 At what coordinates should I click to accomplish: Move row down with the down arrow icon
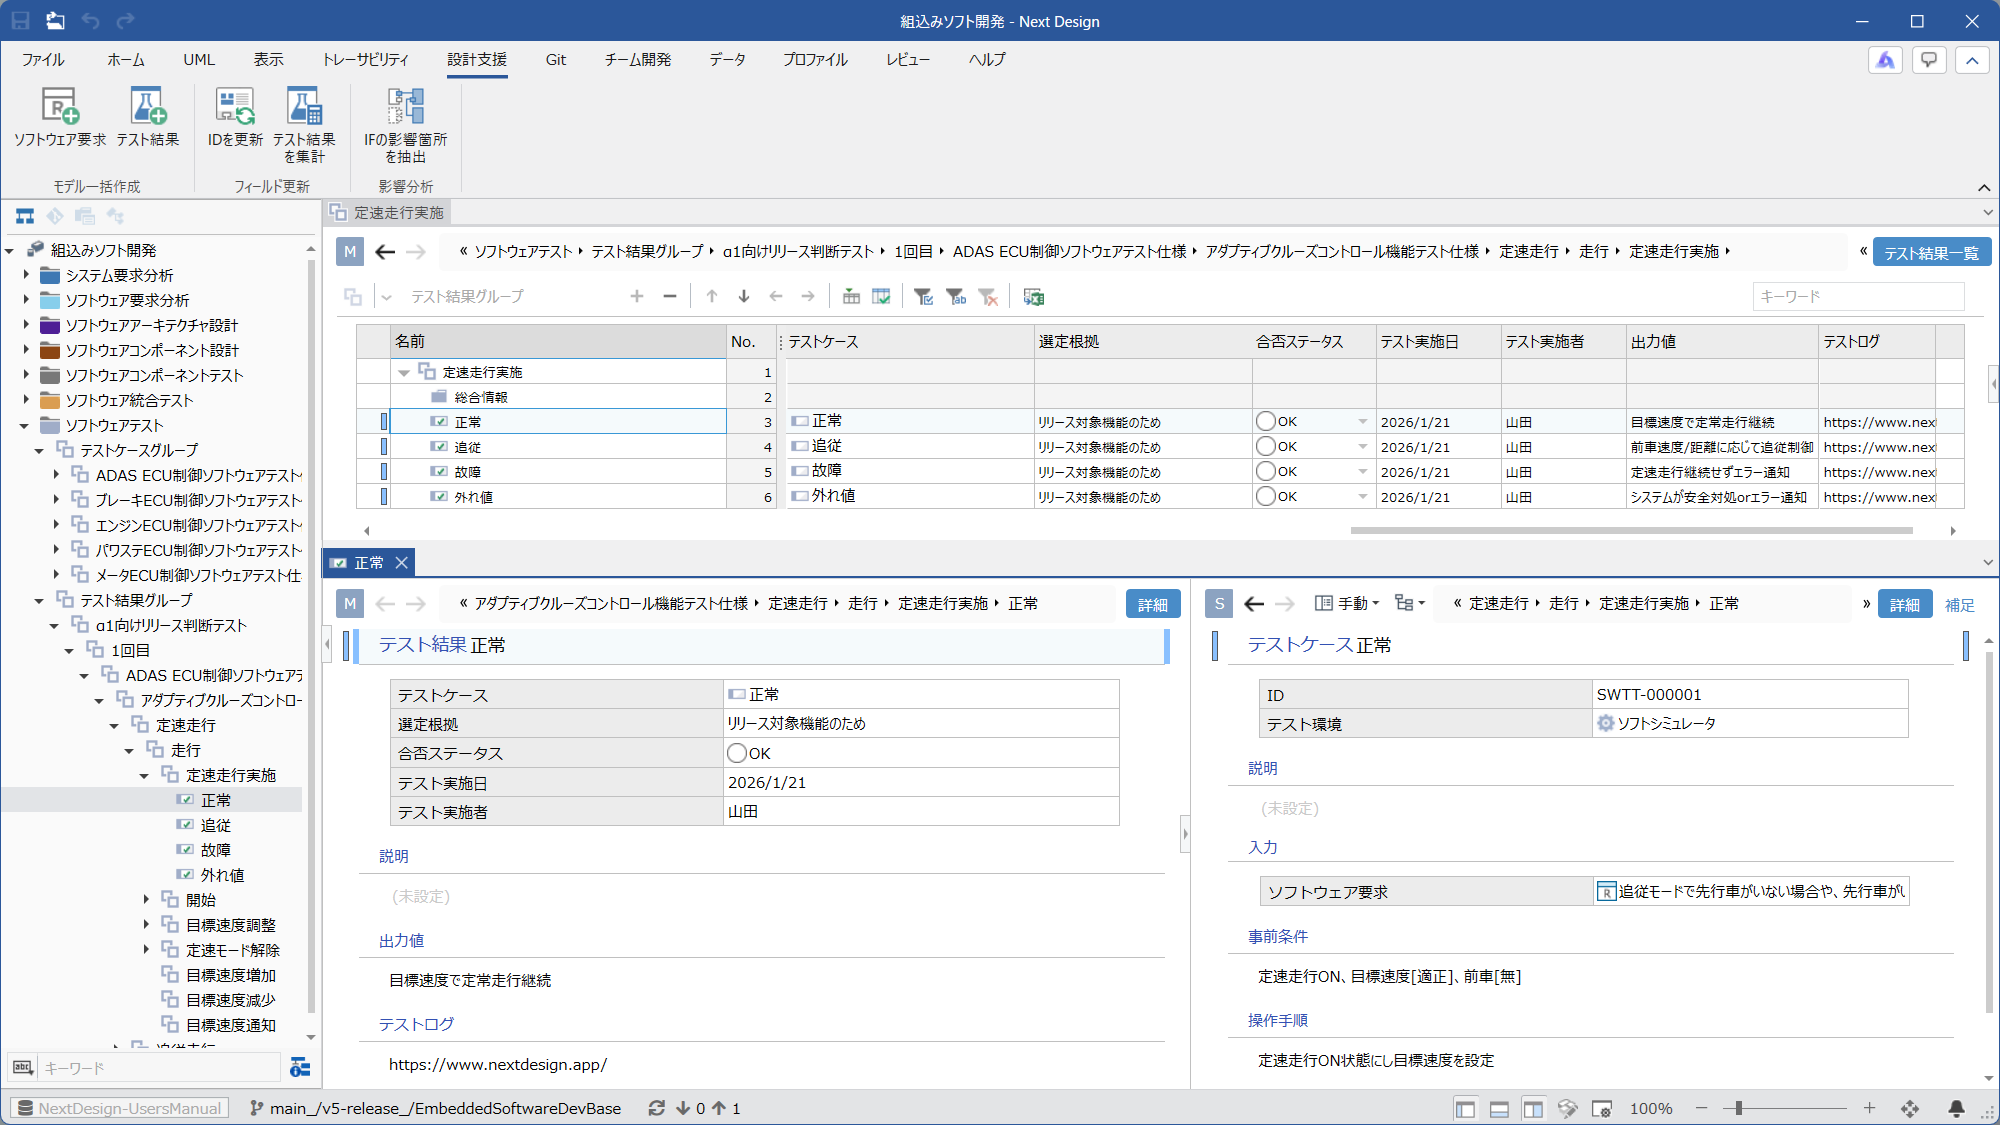click(744, 296)
